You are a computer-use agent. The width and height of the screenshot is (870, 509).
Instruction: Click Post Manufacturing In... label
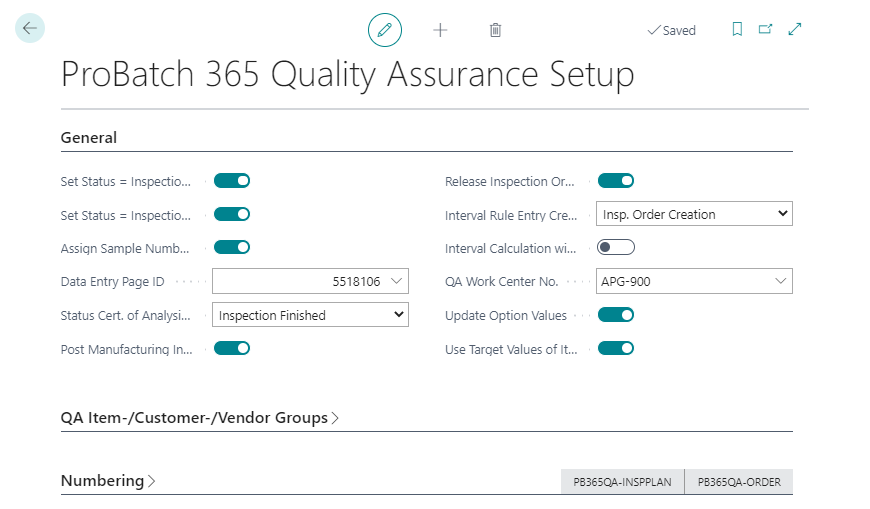[x=127, y=350]
